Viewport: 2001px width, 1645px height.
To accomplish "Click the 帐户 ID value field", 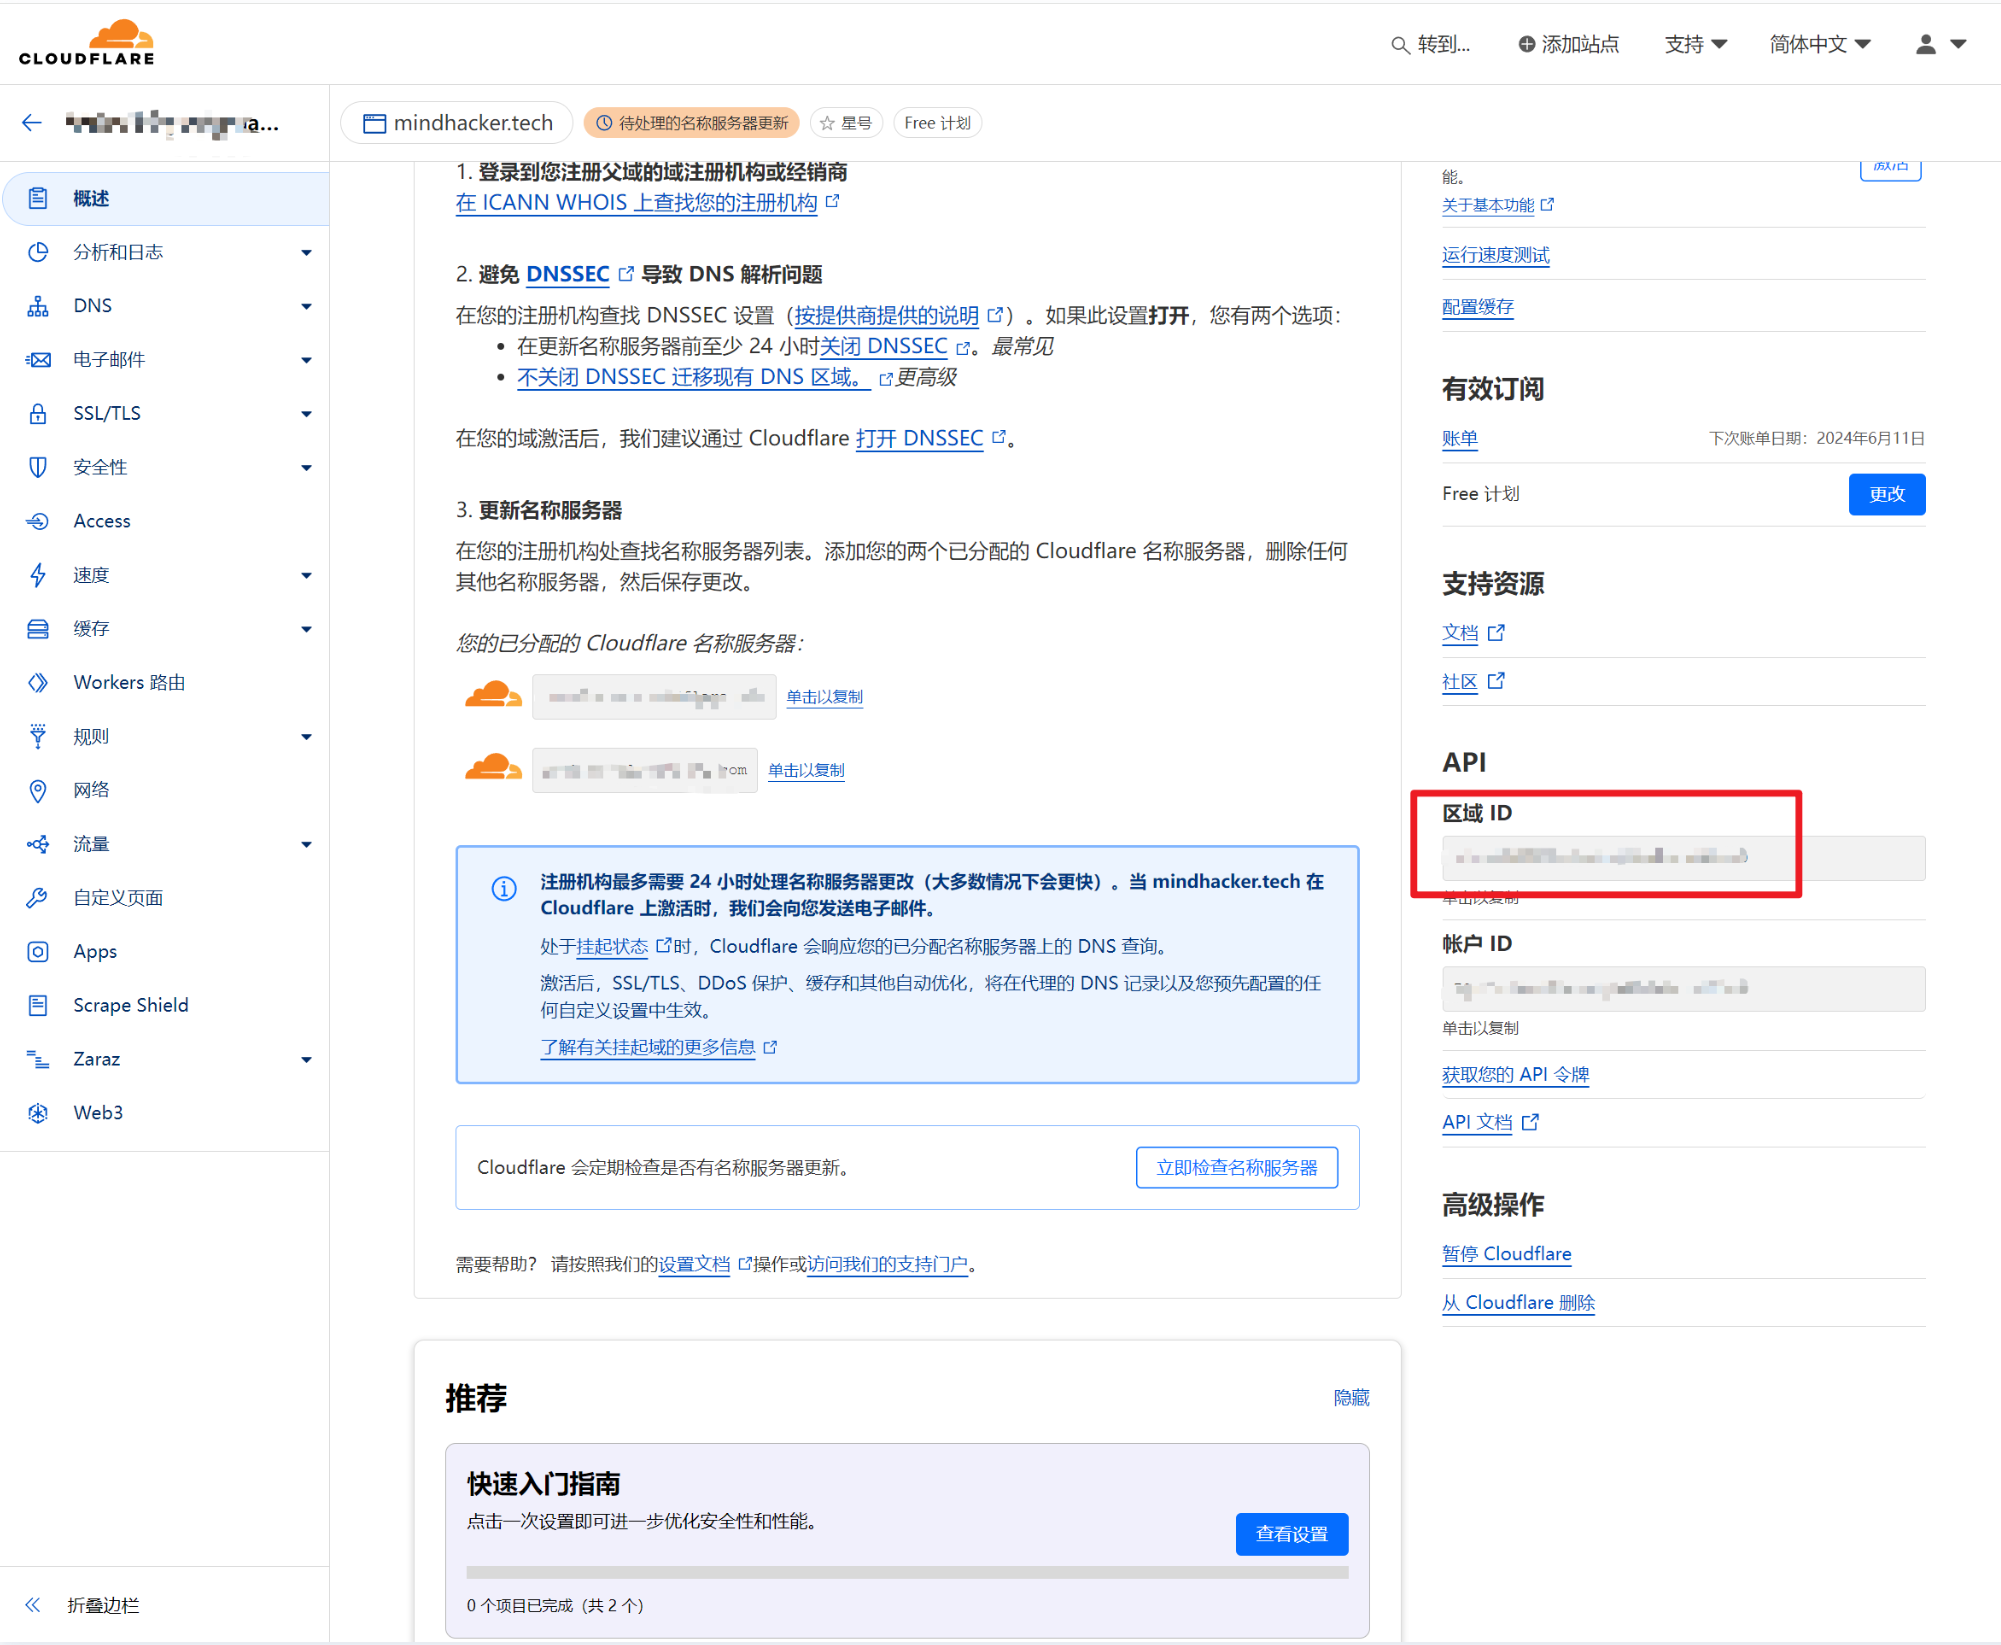I will click(1683, 988).
